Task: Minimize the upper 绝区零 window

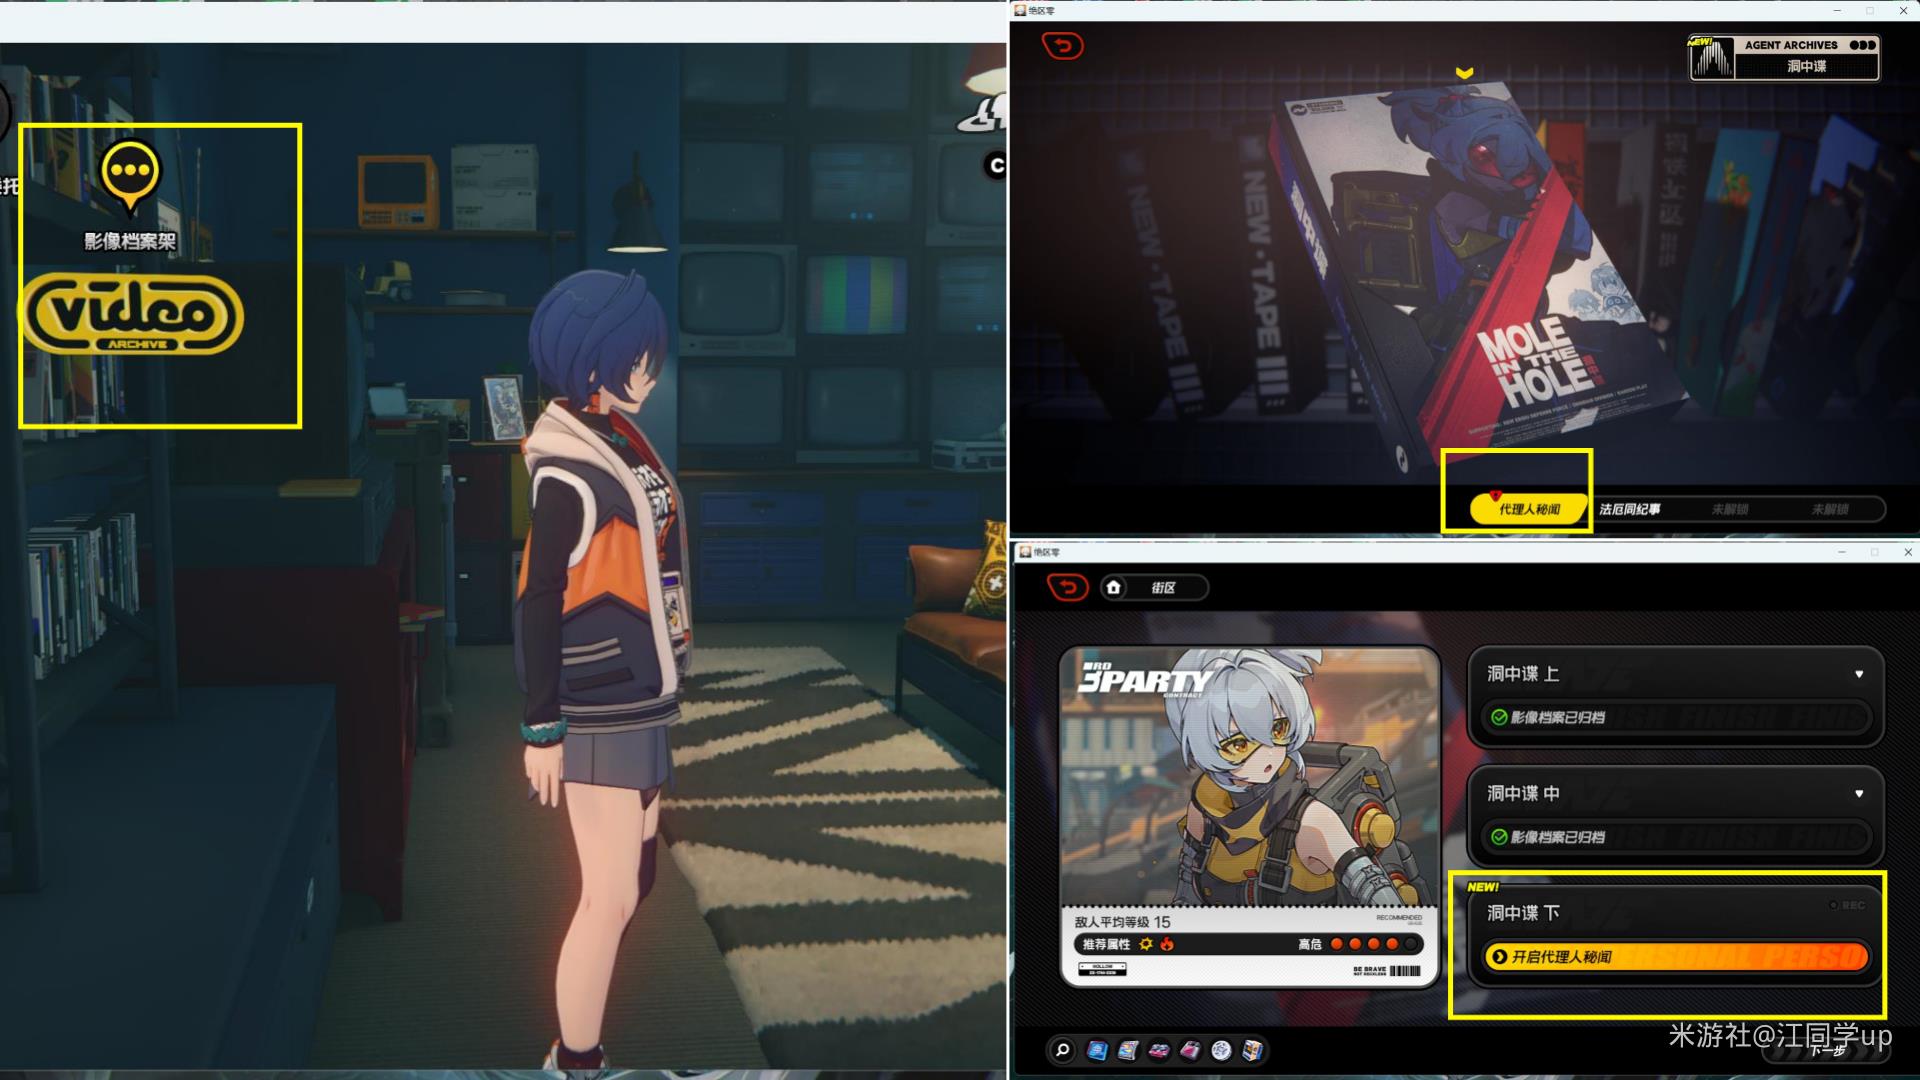Action: tap(1837, 10)
